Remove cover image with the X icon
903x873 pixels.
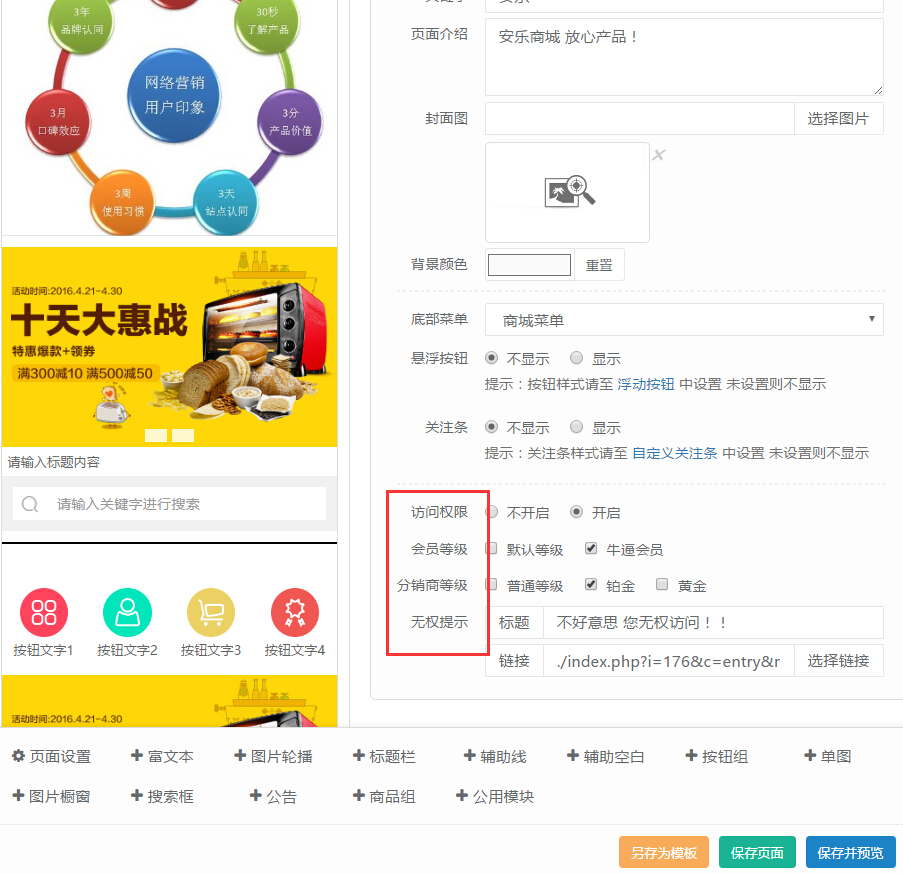[x=659, y=155]
